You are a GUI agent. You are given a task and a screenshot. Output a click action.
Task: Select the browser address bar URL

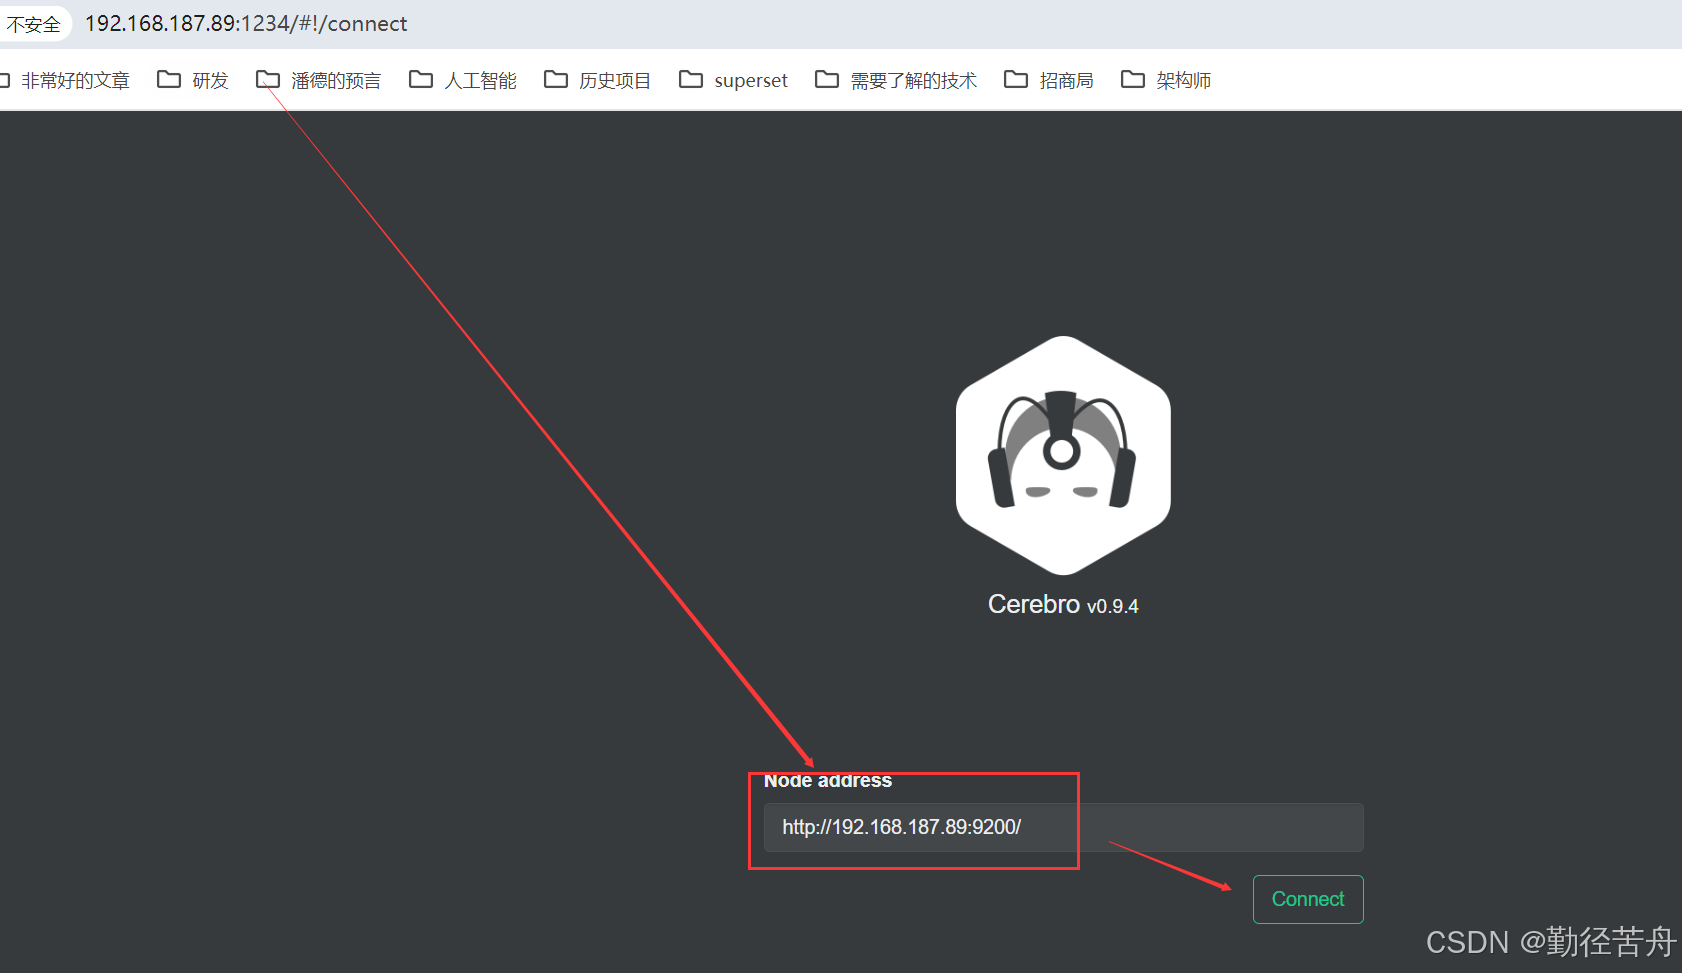[x=246, y=24]
